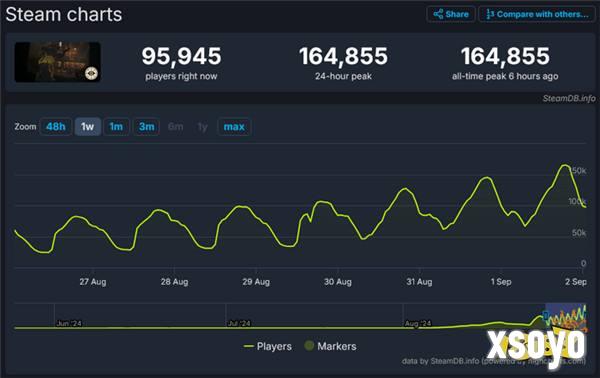Click the game thumbnail image

coord(58,62)
